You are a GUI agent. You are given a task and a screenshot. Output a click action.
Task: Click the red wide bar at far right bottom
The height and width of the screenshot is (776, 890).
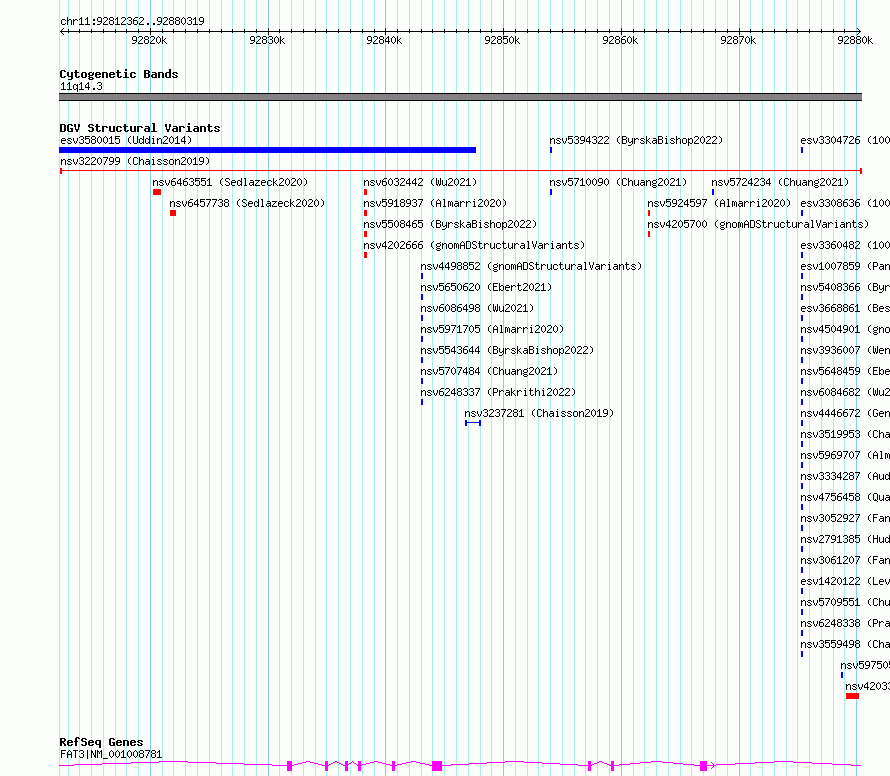click(852, 697)
